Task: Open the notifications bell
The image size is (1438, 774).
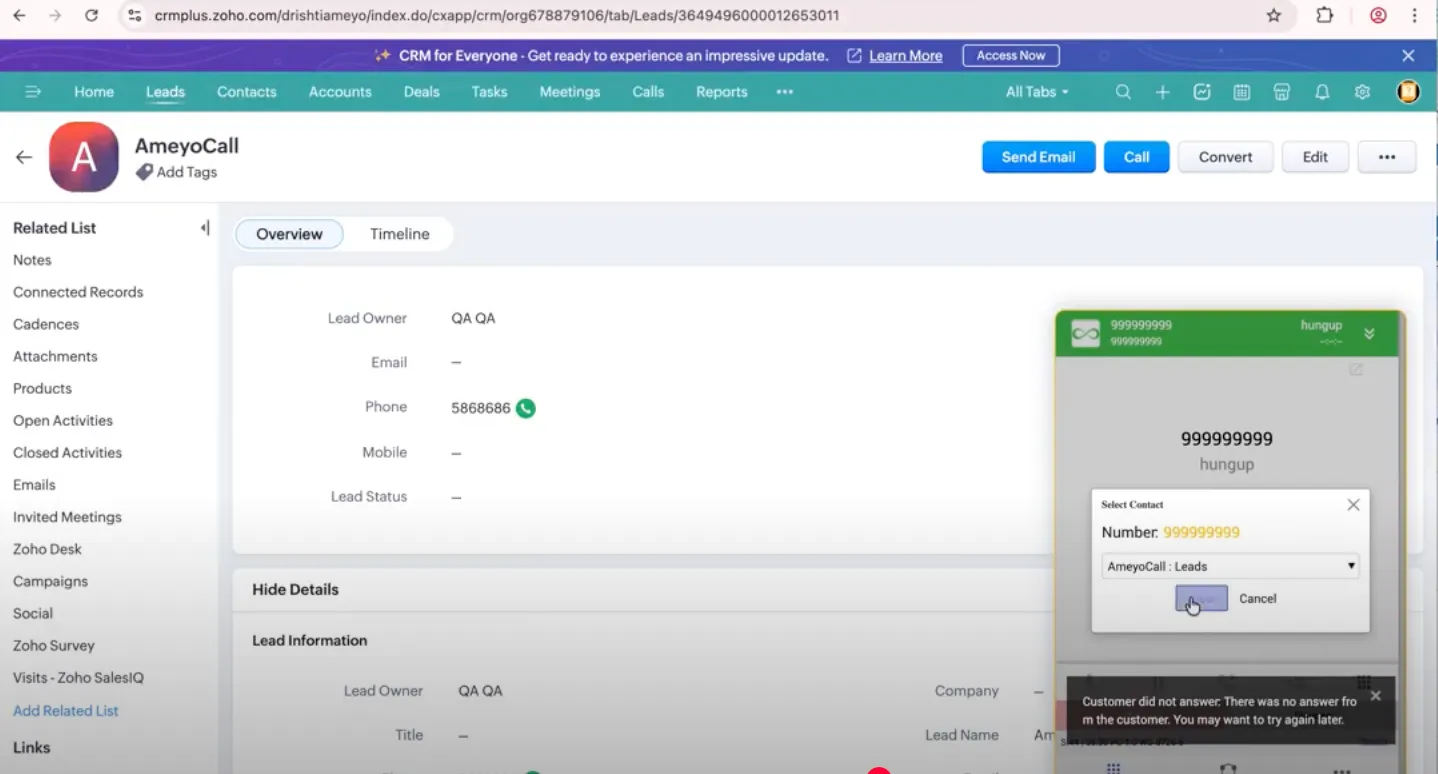Action: (x=1322, y=92)
